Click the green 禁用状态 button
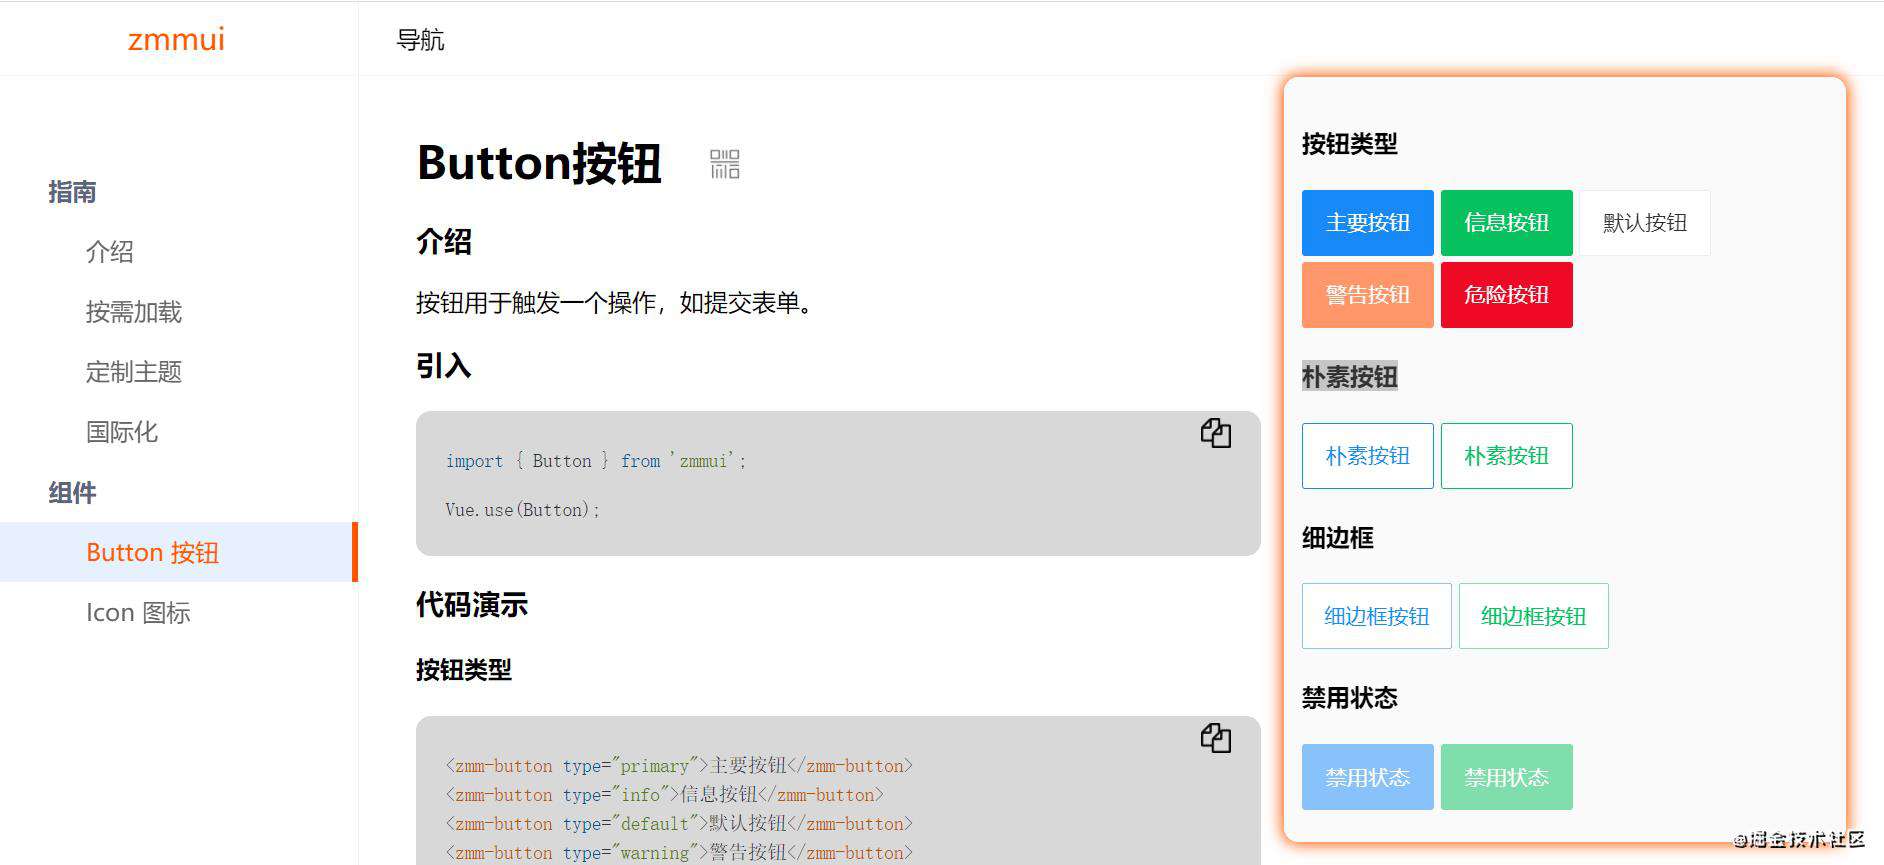 point(1507,777)
